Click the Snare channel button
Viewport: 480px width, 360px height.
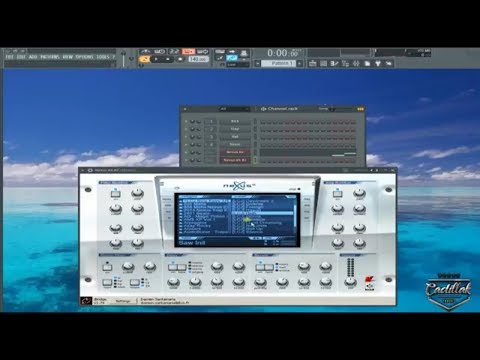coord(235,144)
